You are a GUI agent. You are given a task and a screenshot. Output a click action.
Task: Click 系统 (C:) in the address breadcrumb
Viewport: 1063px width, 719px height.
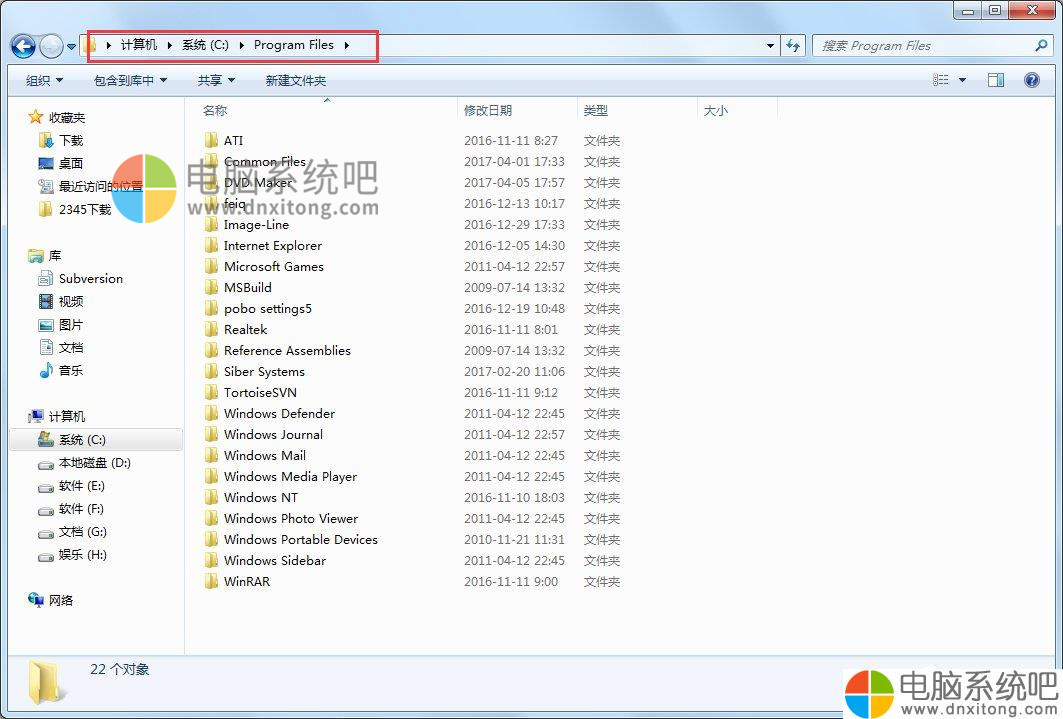click(x=205, y=45)
